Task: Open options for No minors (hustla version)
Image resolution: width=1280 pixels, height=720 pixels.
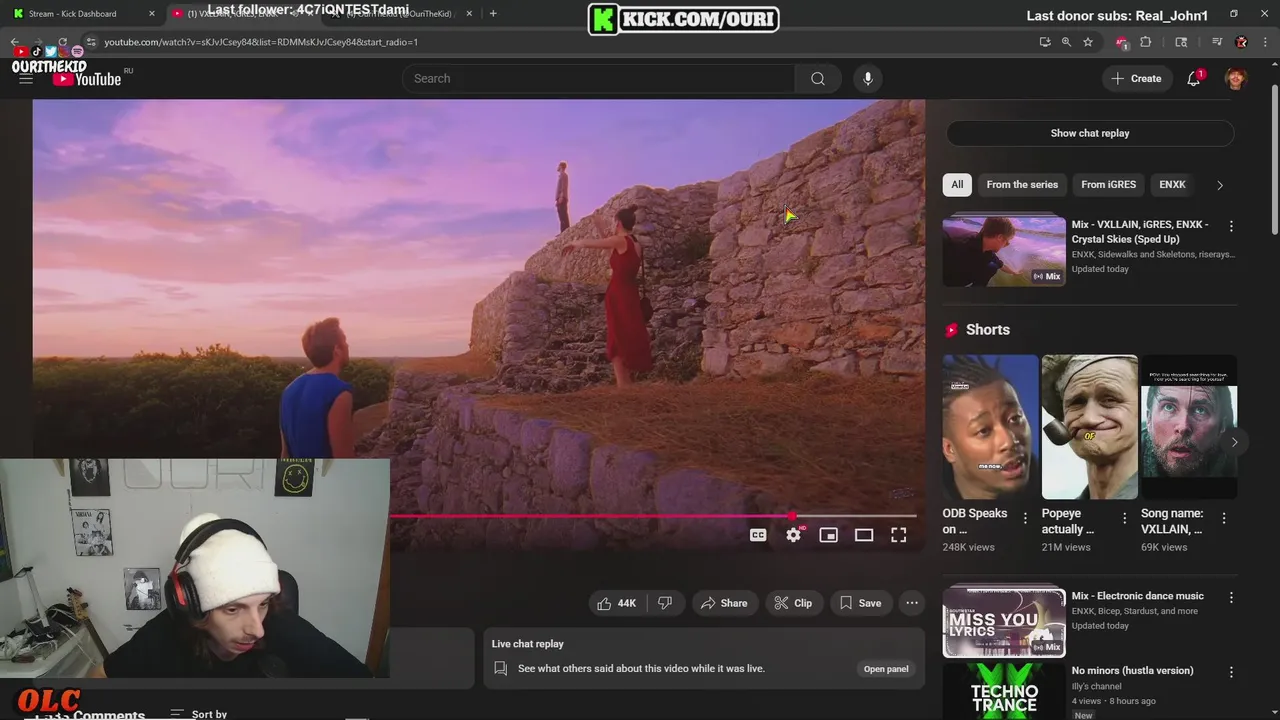Action: (x=1231, y=672)
